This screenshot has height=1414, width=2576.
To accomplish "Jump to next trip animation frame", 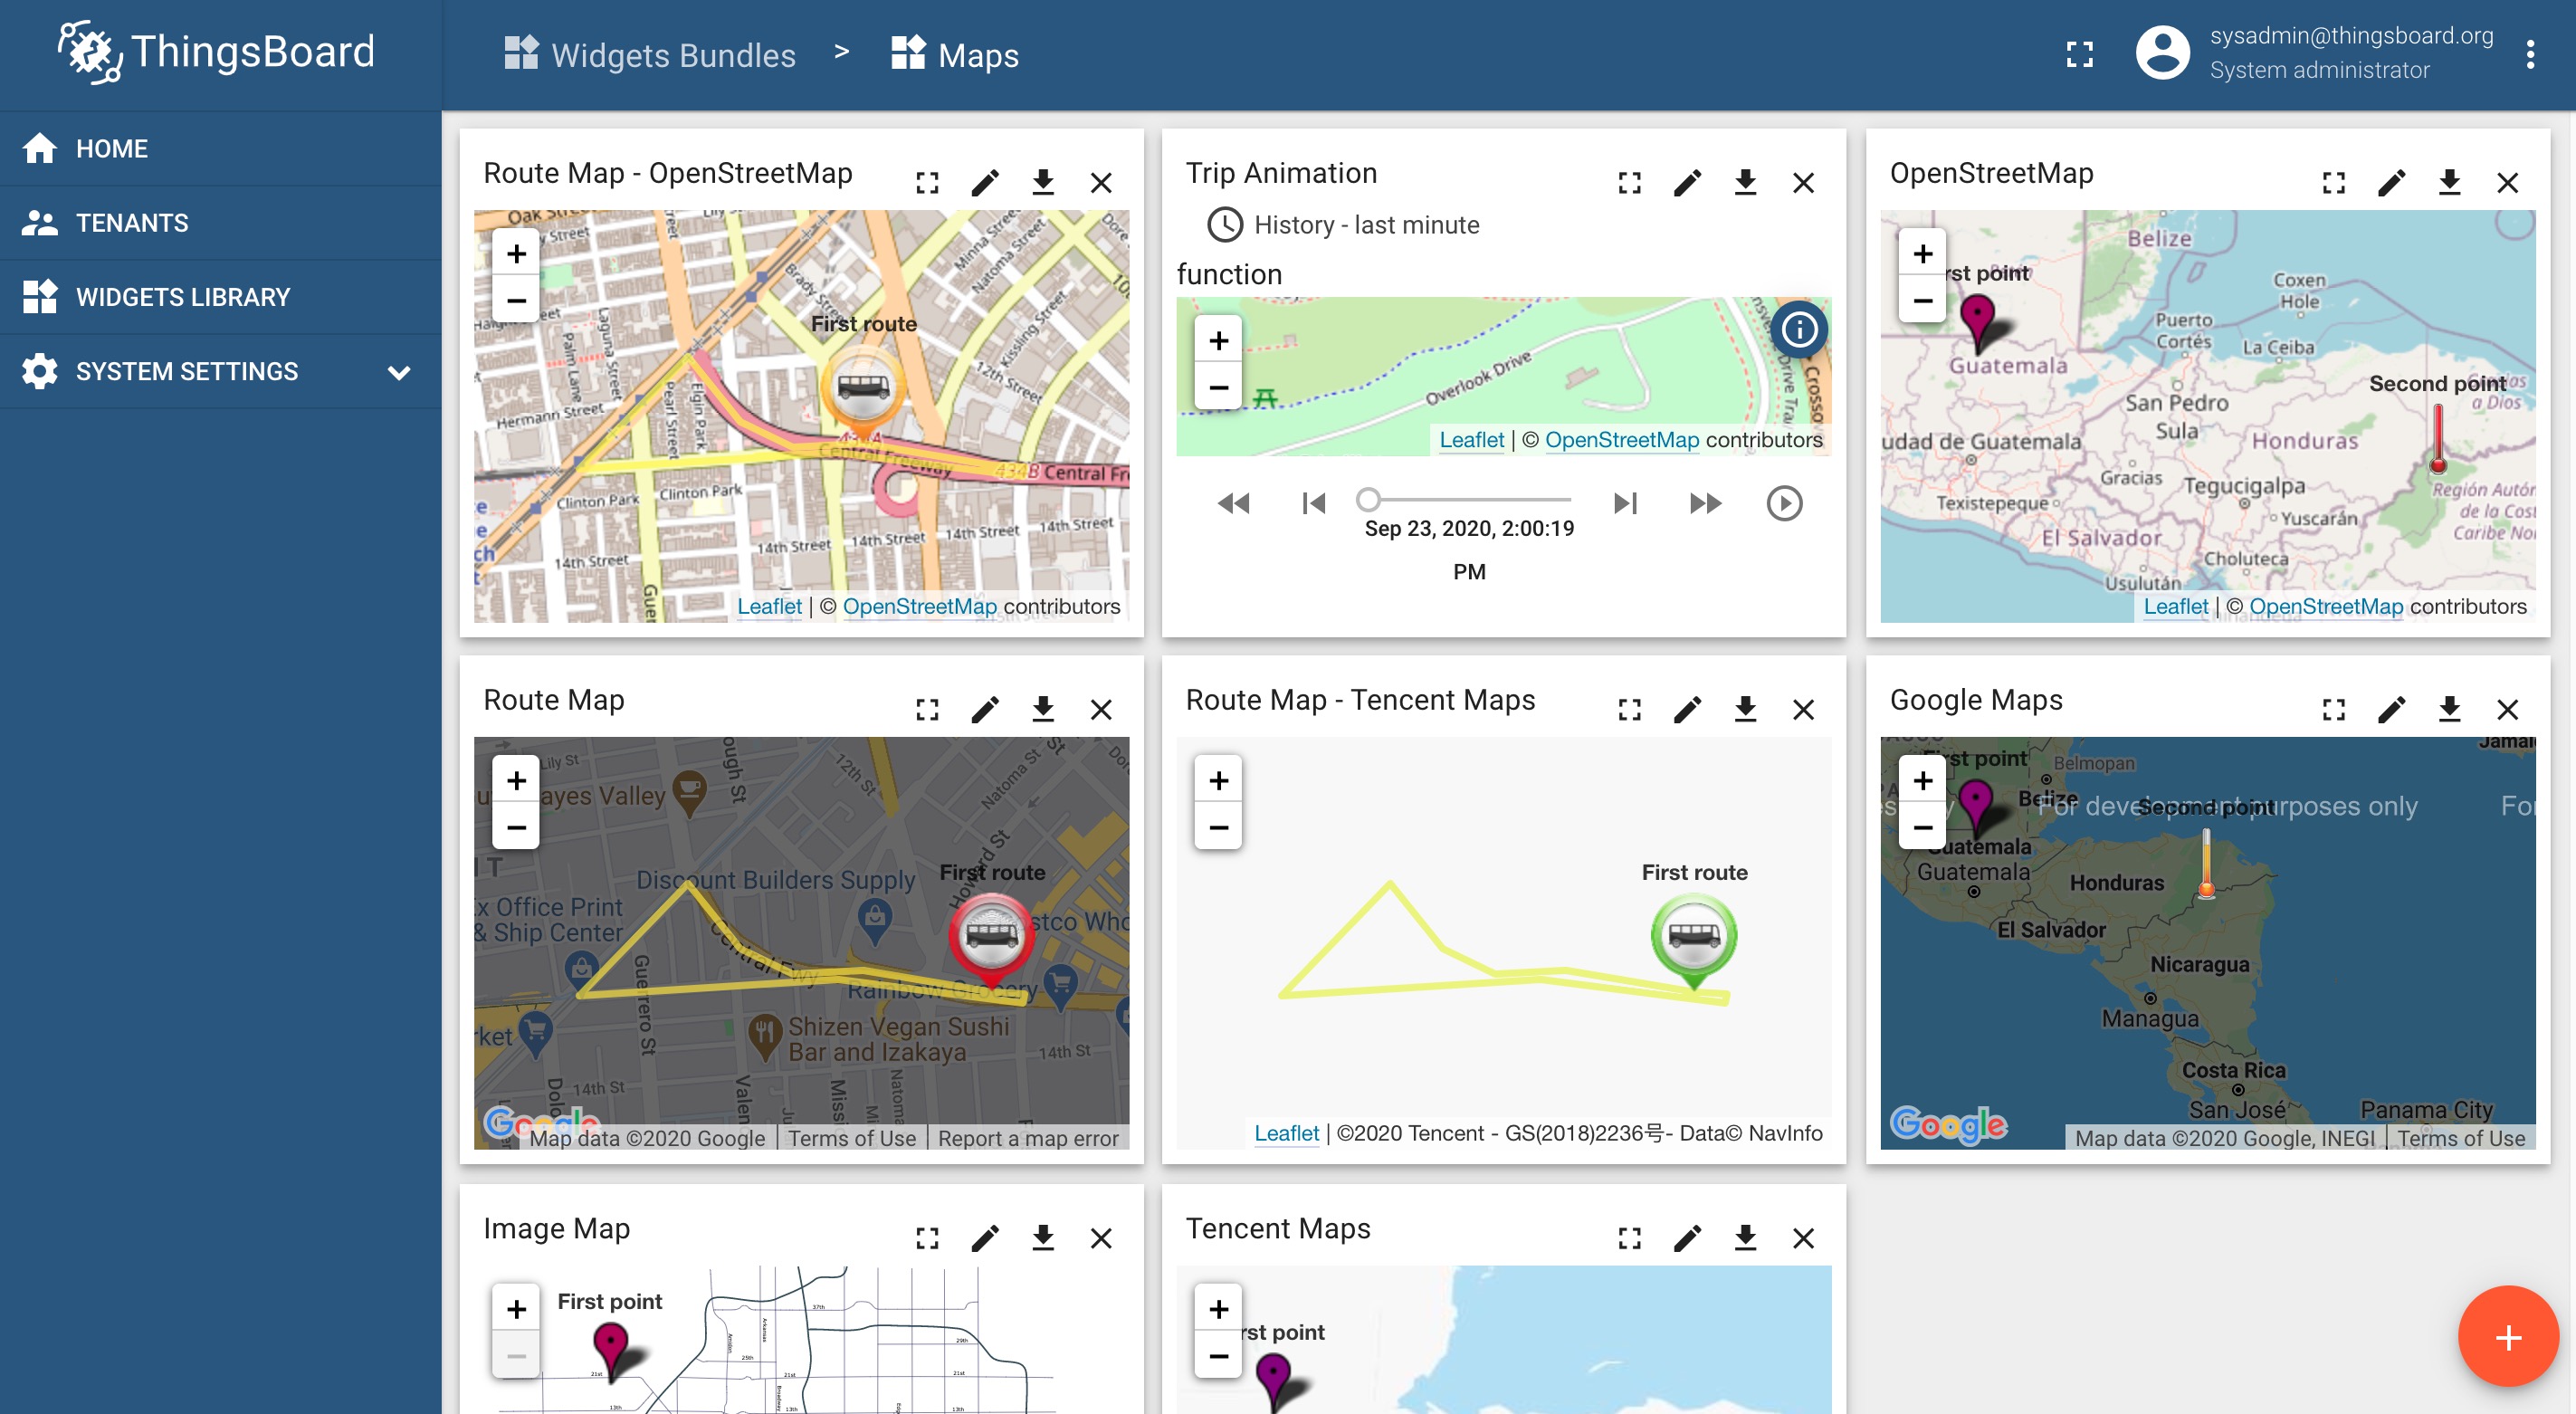I will point(1625,503).
